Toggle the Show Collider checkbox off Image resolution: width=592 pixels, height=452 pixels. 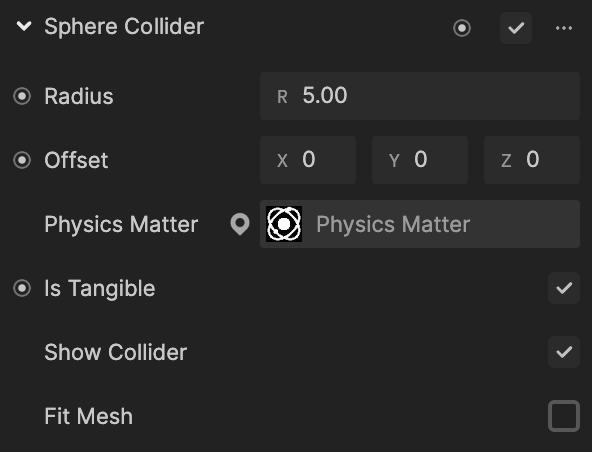[564, 352]
